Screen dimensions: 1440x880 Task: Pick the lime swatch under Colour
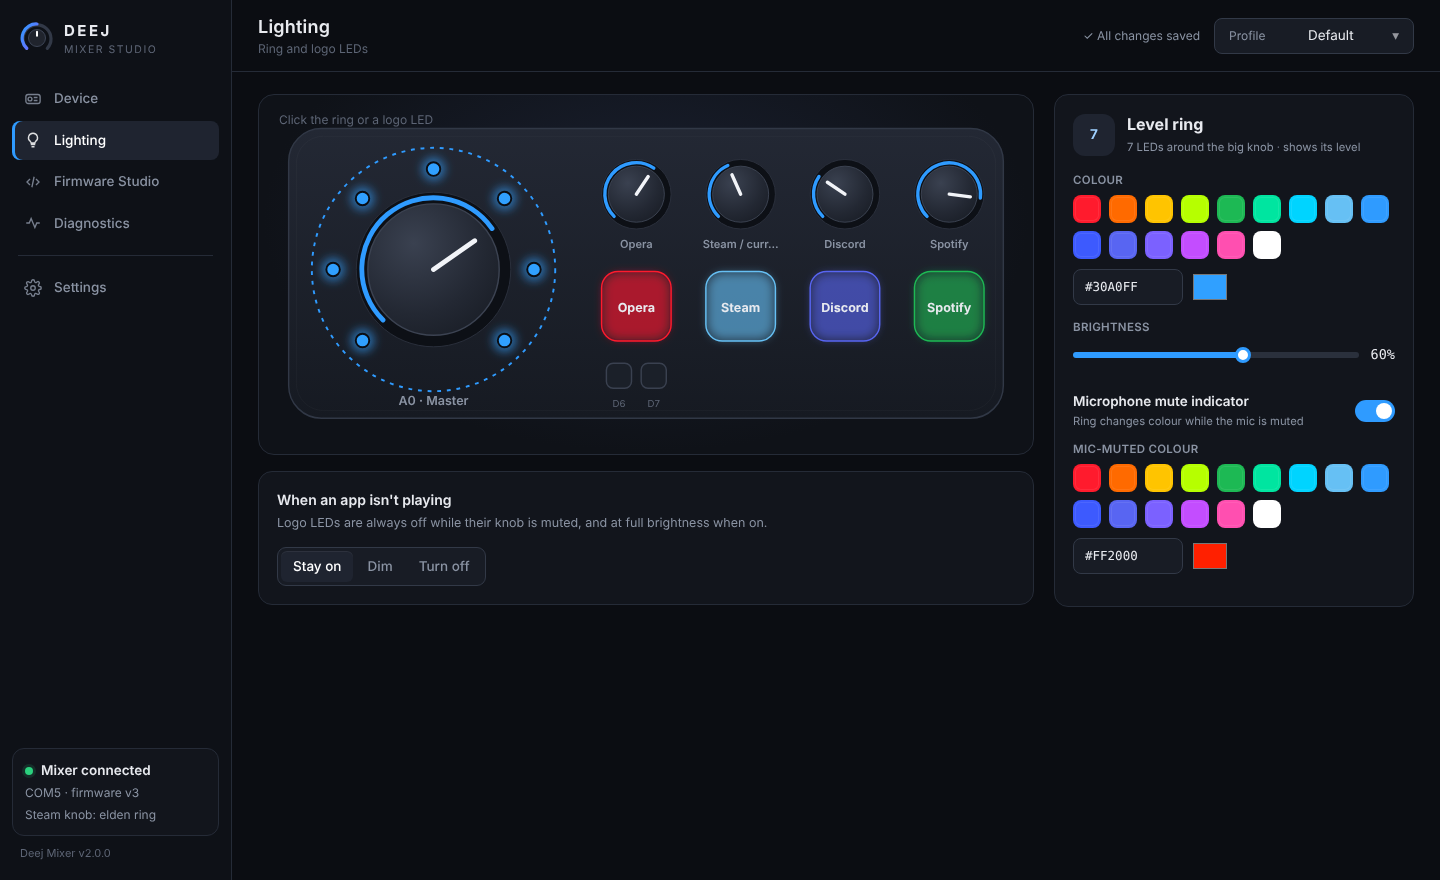(1195, 209)
